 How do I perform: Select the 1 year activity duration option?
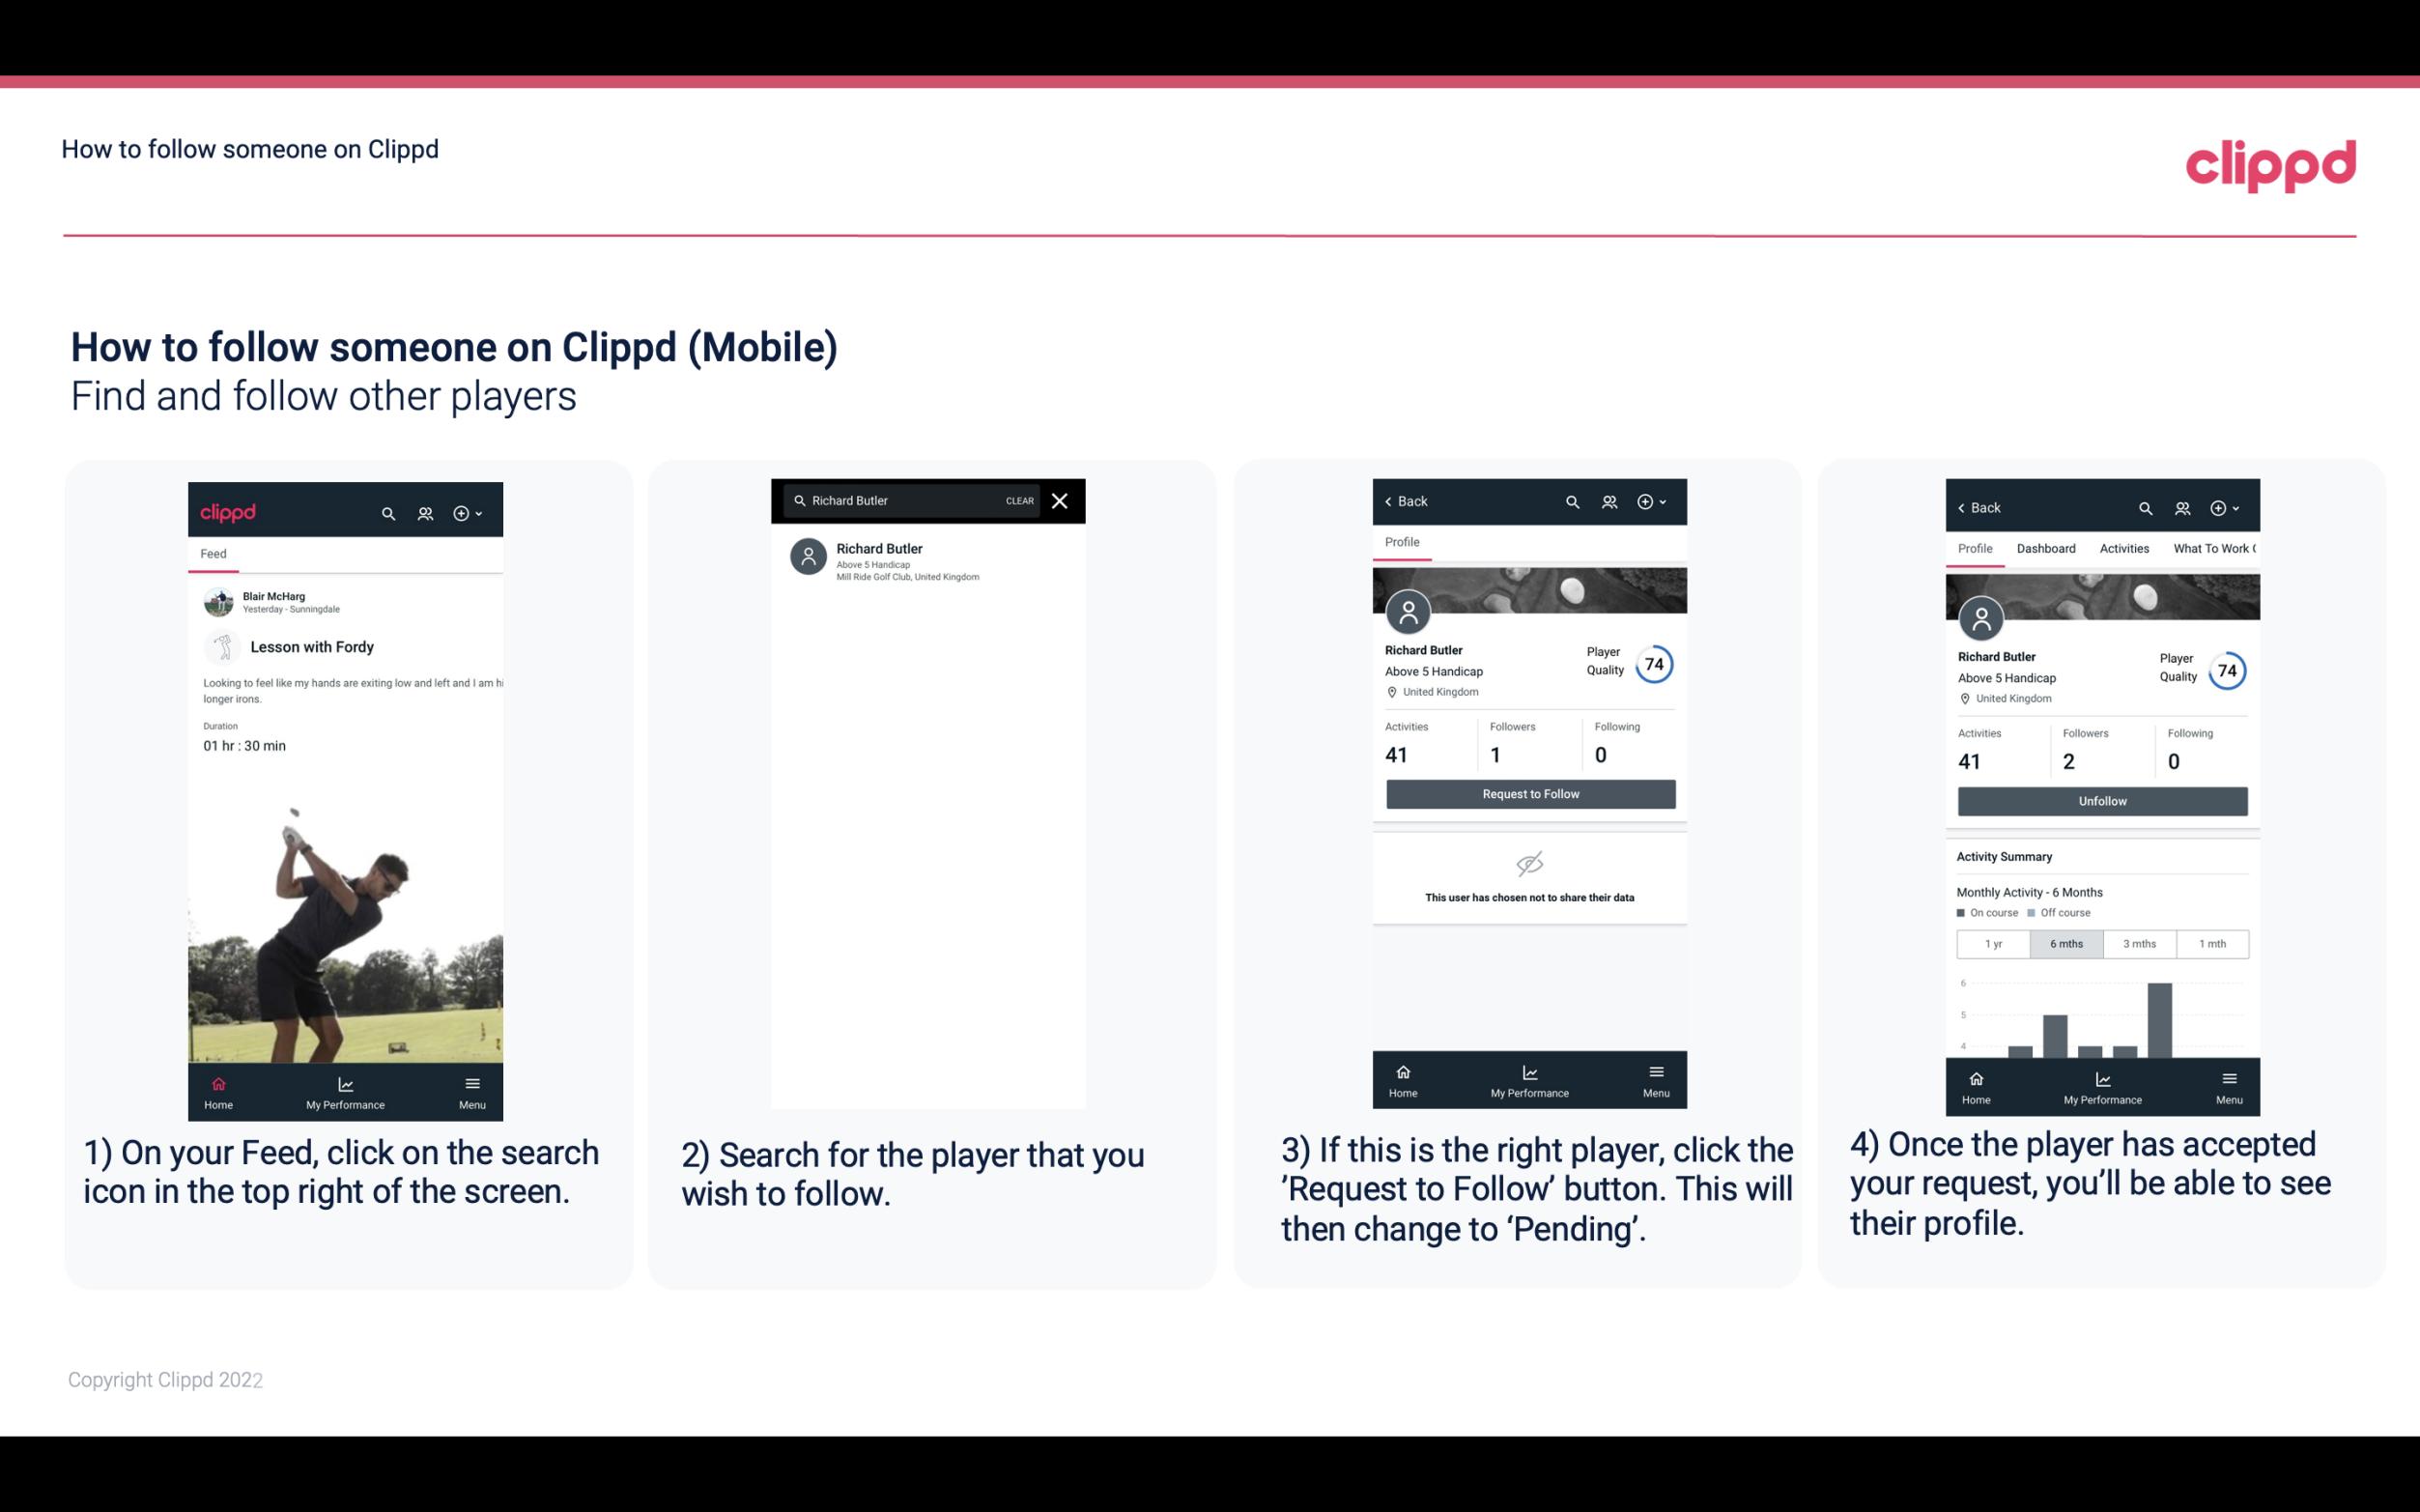point(1992,942)
